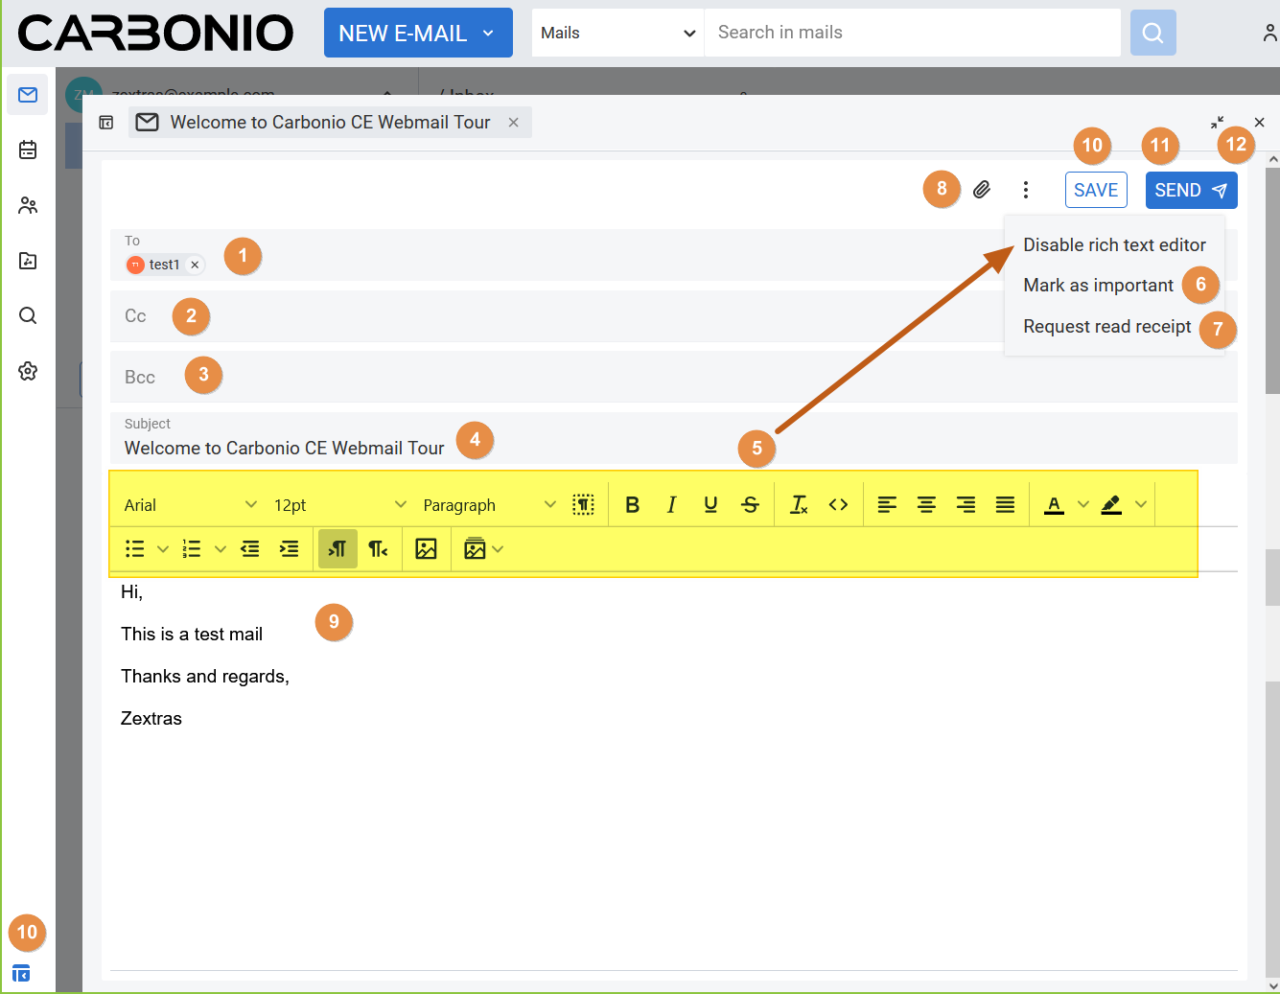The image size is (1280, 994).
Task: Insert an image using the image icon
Action: tap(426, 548)
